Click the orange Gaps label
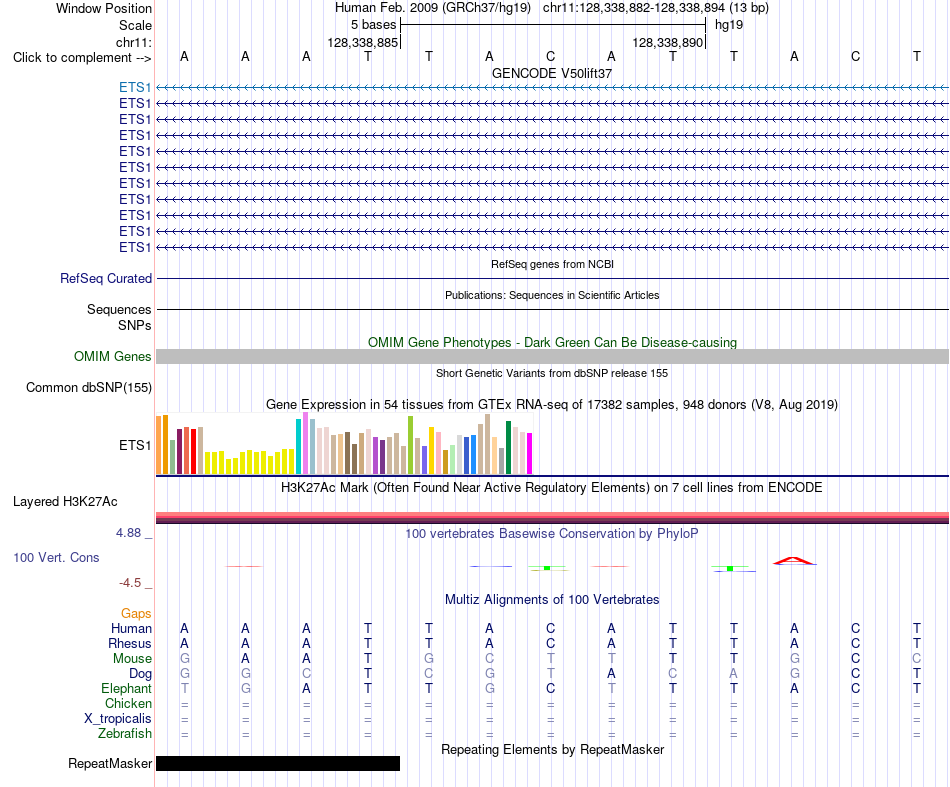The height and width of the screenshot is (787, 950). [136, 614]
